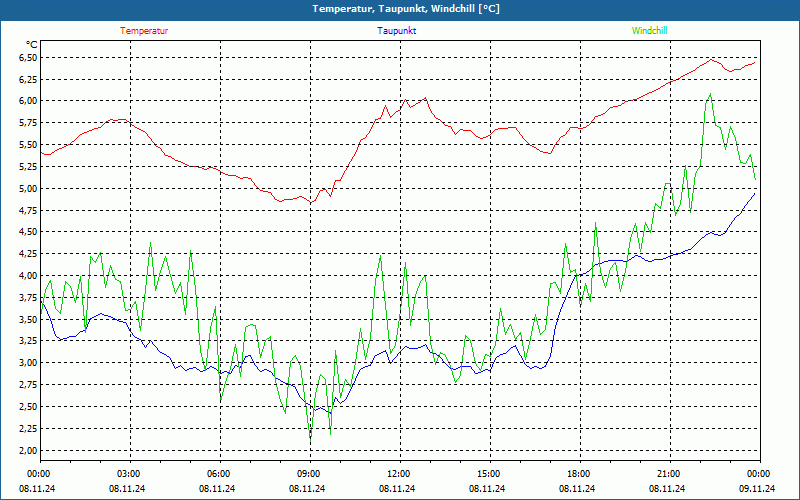Viewport: 800px width, 500px height.
Task: Click the 6,25 y-axis value
Action: pyautogui.click(x=28, y=80)
